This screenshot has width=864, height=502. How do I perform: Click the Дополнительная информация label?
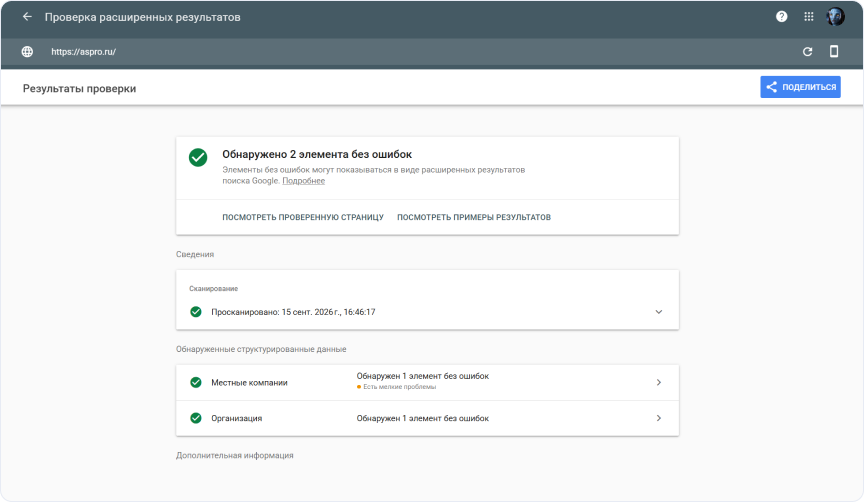coord(235,456)
